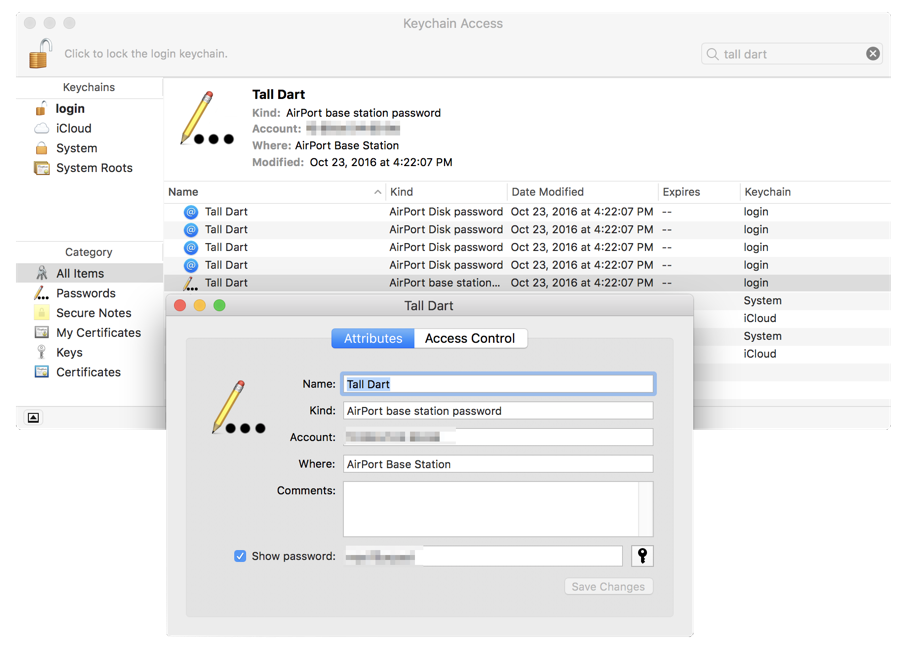The height and width of the screenshot is (654, 900).
Task: Open Password Assistant with the key icon
Action: pyautogui.click(x=642, y=556)
